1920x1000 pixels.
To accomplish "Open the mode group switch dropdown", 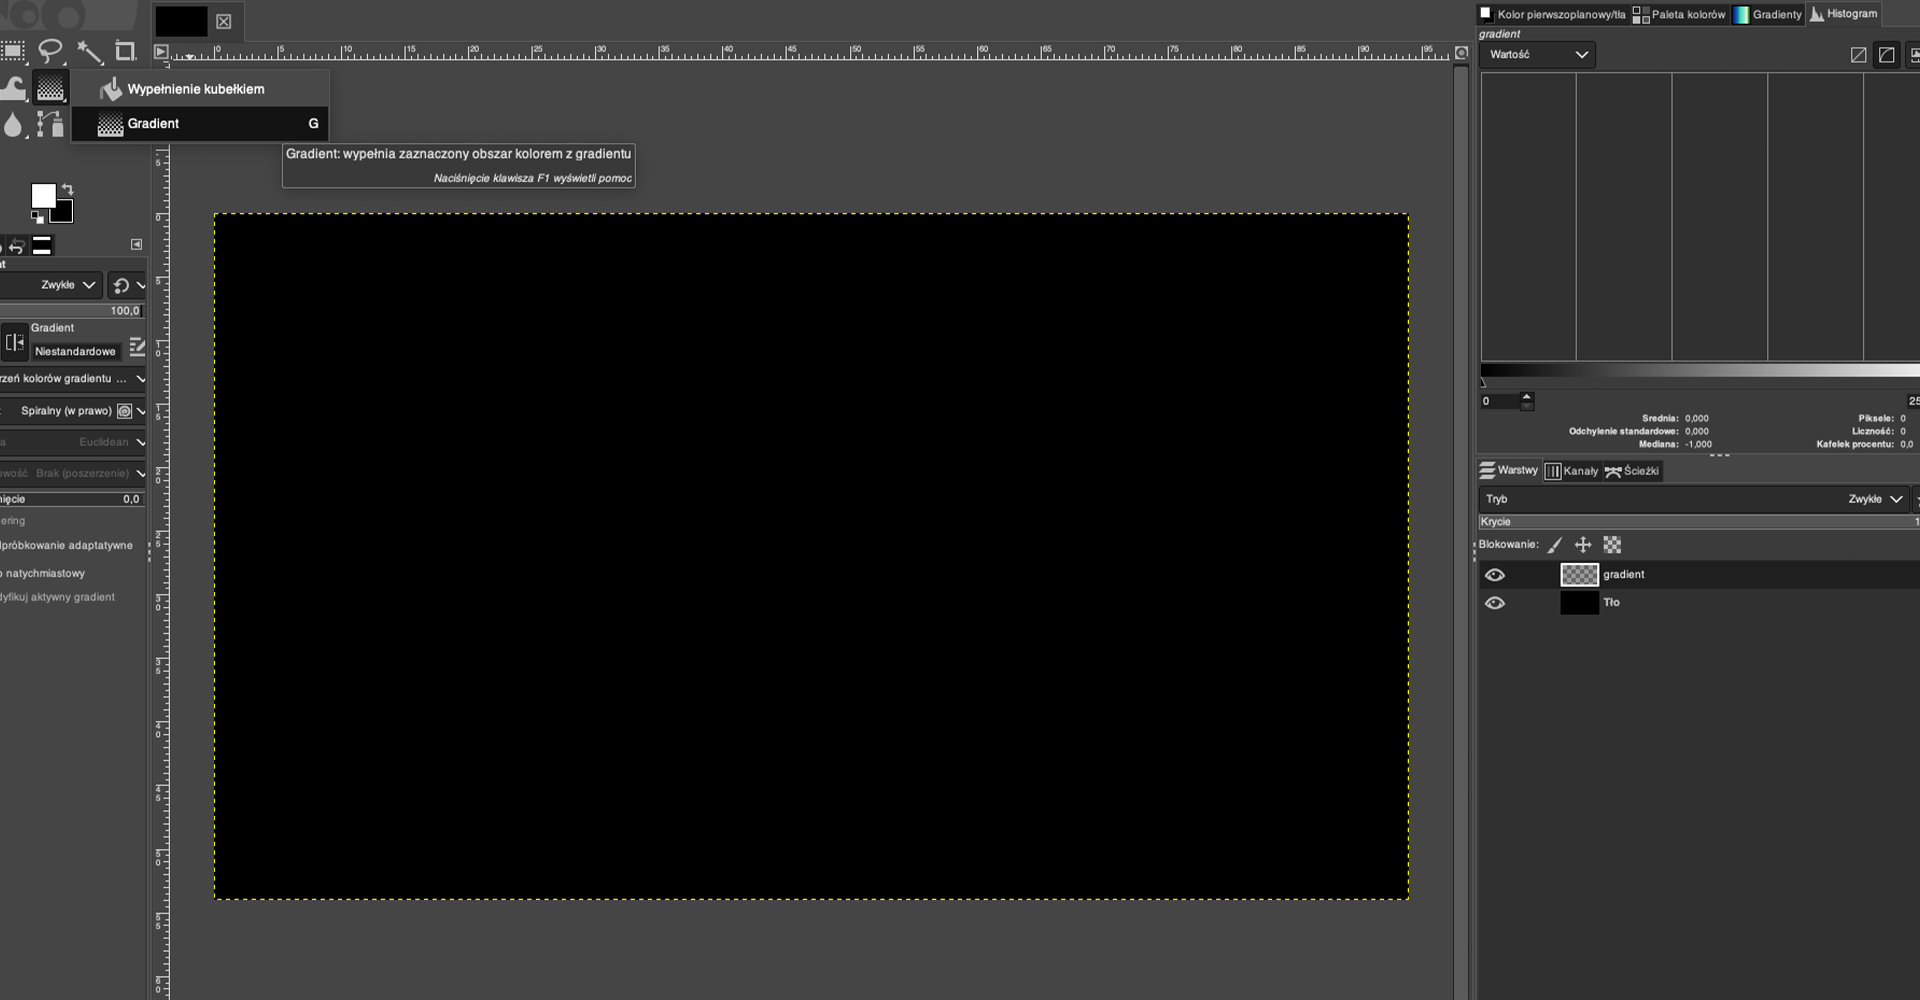I will coord(128,285).
